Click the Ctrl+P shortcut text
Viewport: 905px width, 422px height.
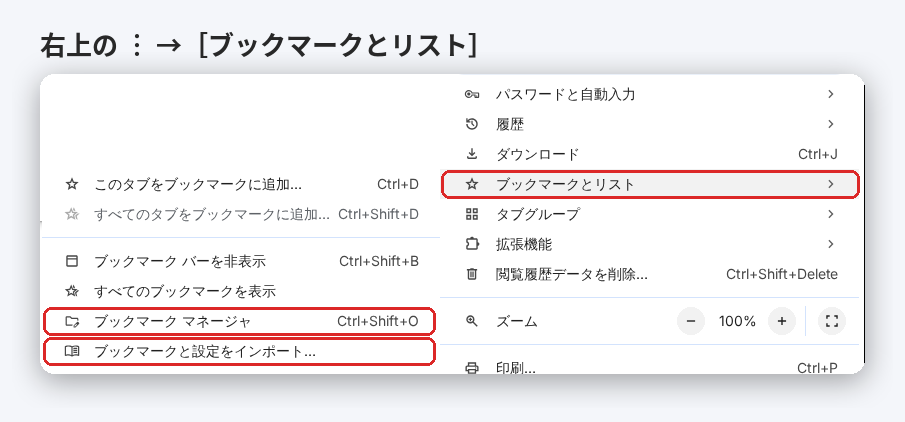pos(818,368)
